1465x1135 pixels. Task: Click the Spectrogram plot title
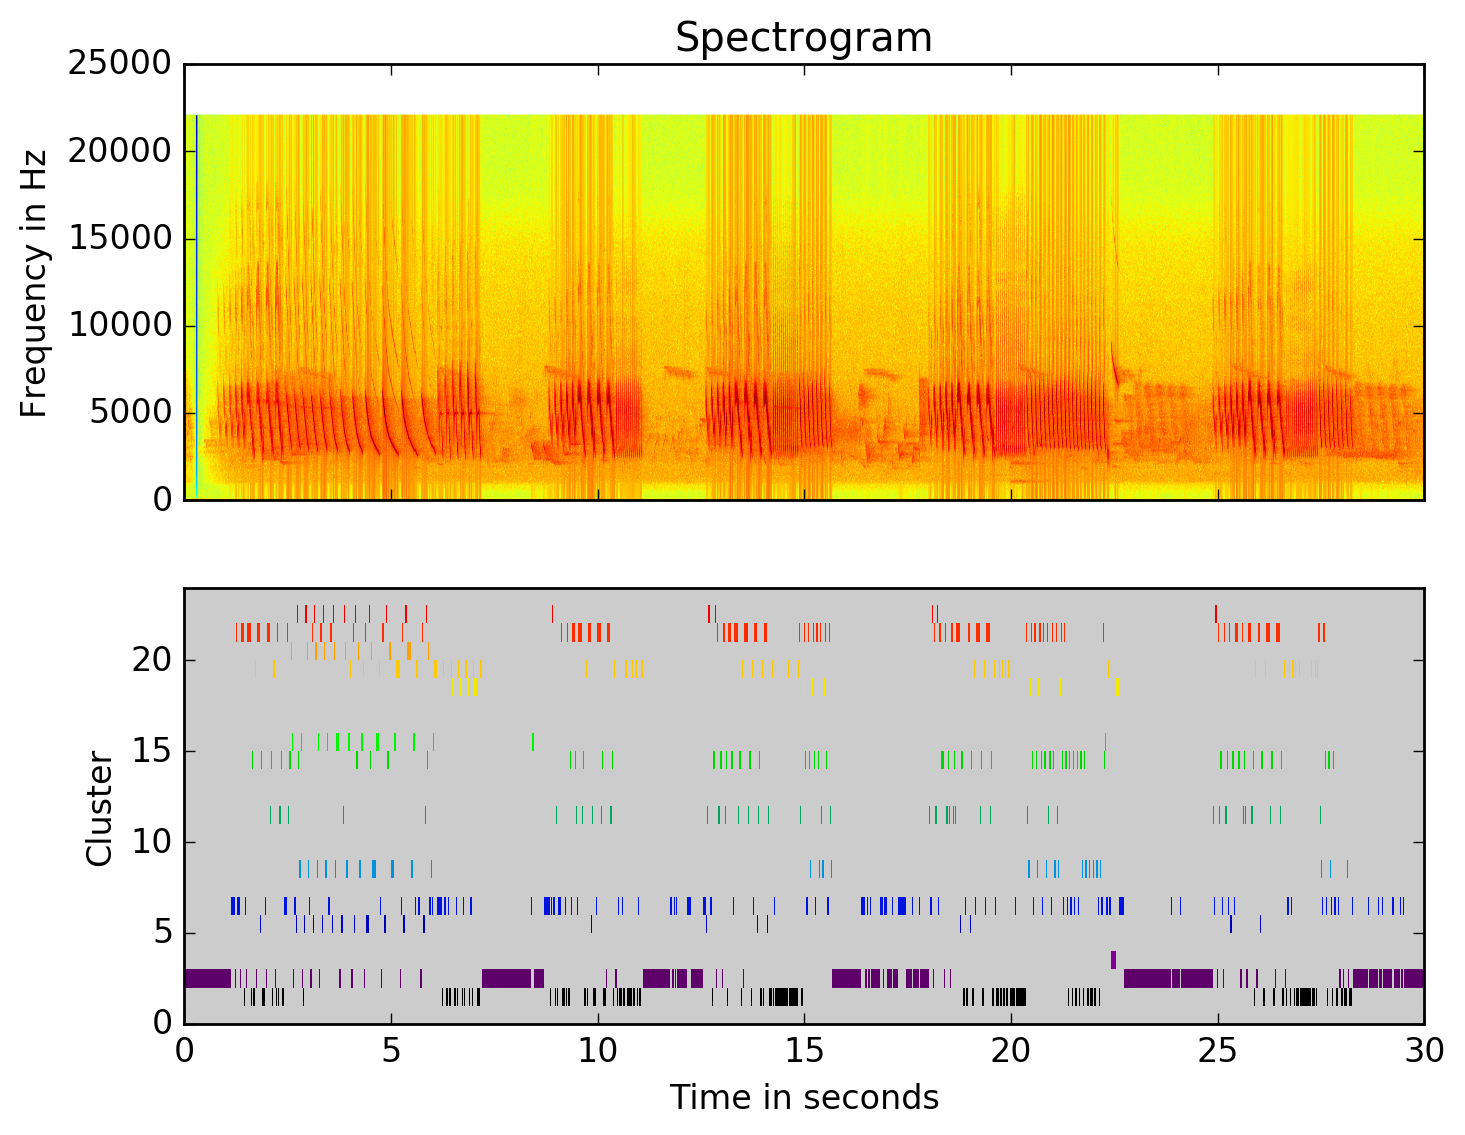pyautogui.click(x=803, y=38)
